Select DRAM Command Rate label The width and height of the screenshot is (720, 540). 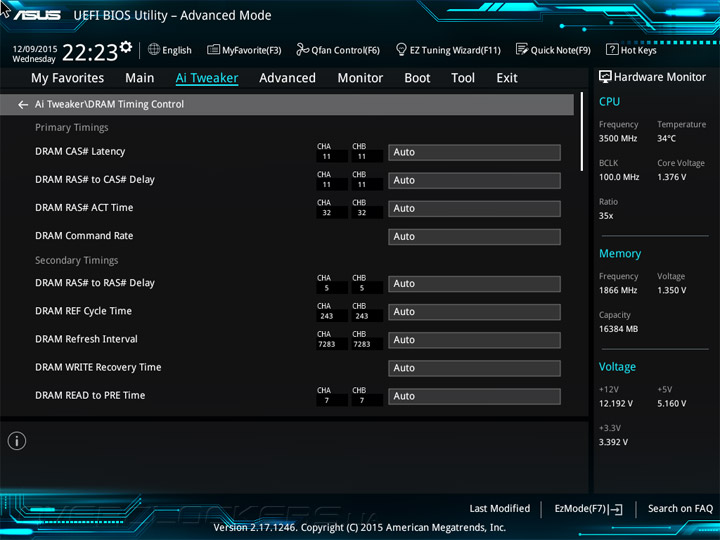coord(84,236)
